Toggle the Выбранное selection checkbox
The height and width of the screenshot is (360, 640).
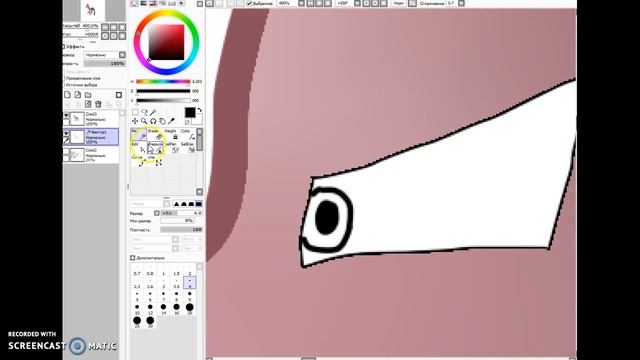tap(249, 3)
